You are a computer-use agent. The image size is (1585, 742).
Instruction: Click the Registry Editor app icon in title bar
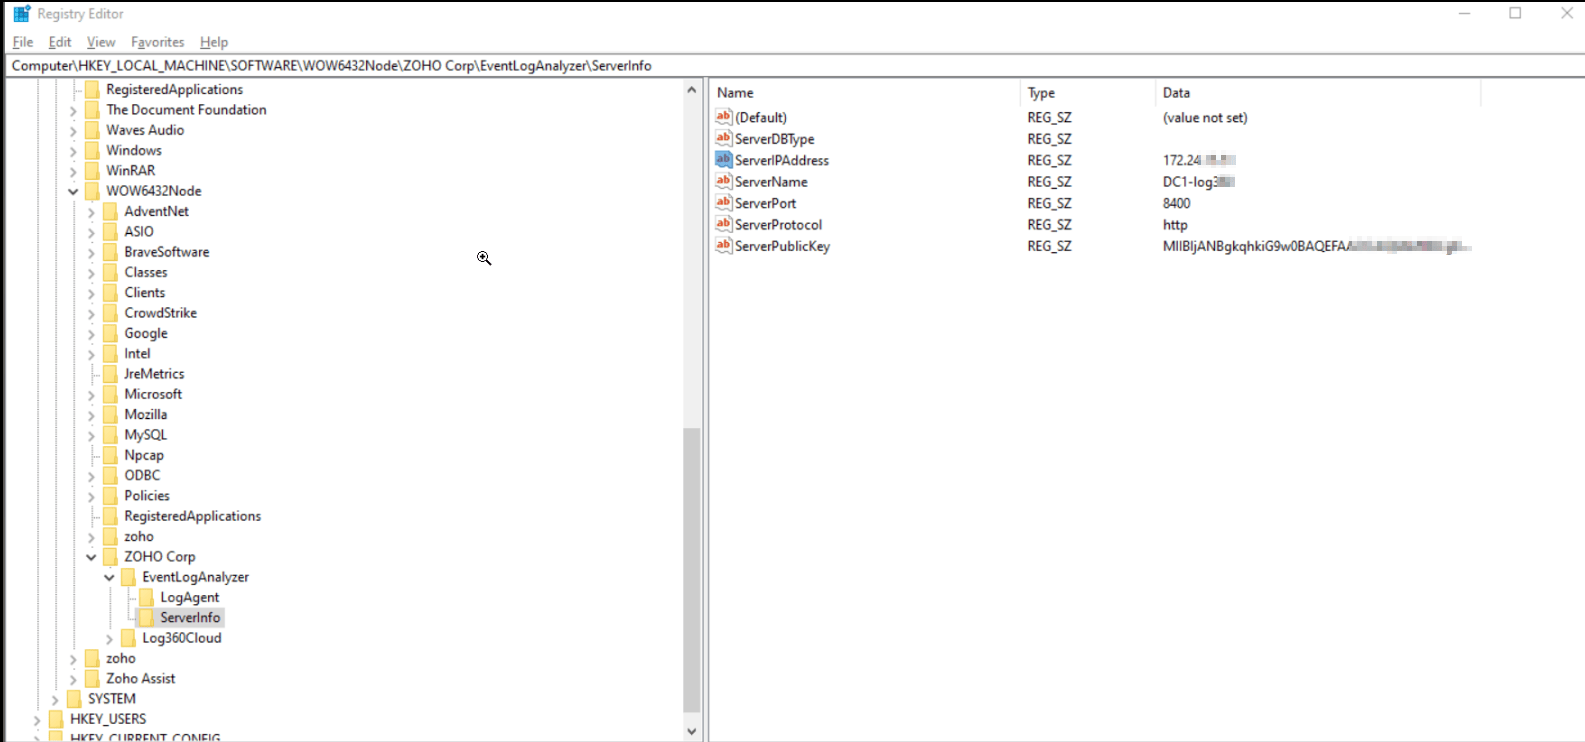tap(21, 14)
